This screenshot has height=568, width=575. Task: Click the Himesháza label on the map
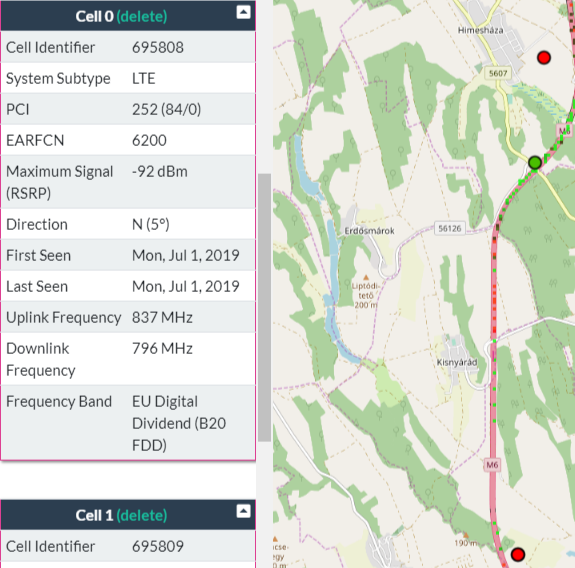click(480, 30)
